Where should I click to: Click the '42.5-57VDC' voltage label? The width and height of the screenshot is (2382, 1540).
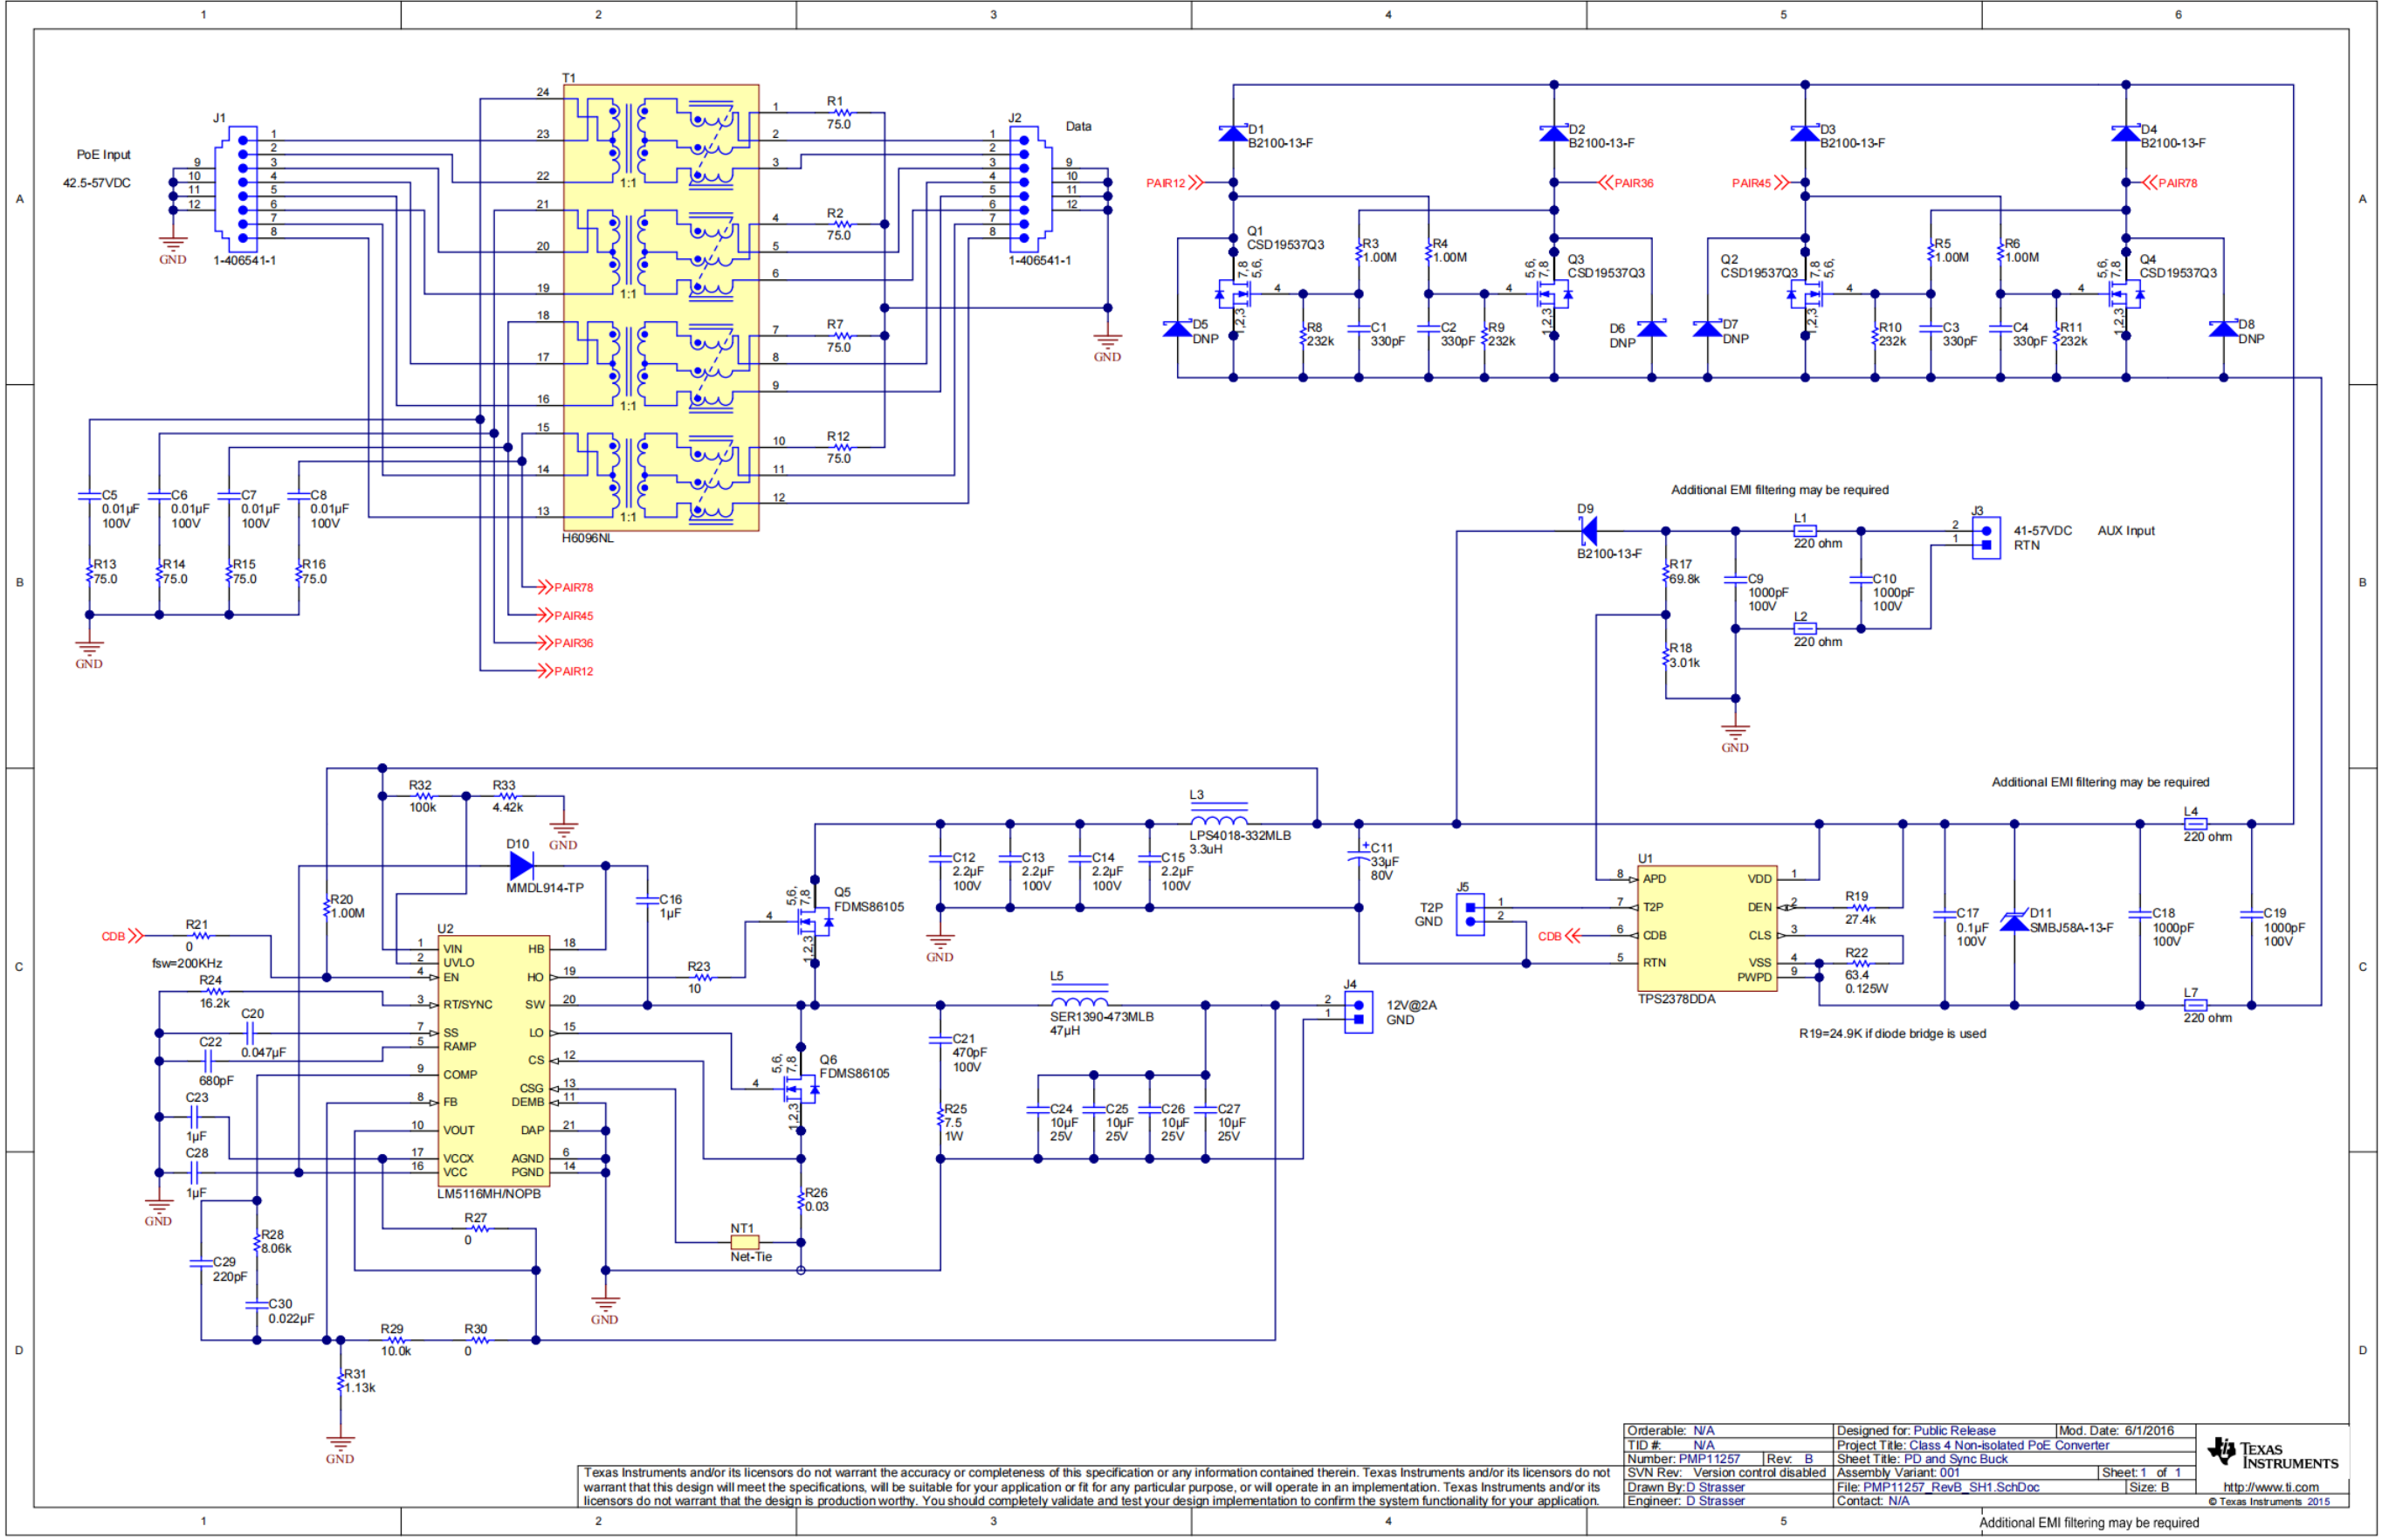point(96,183)
